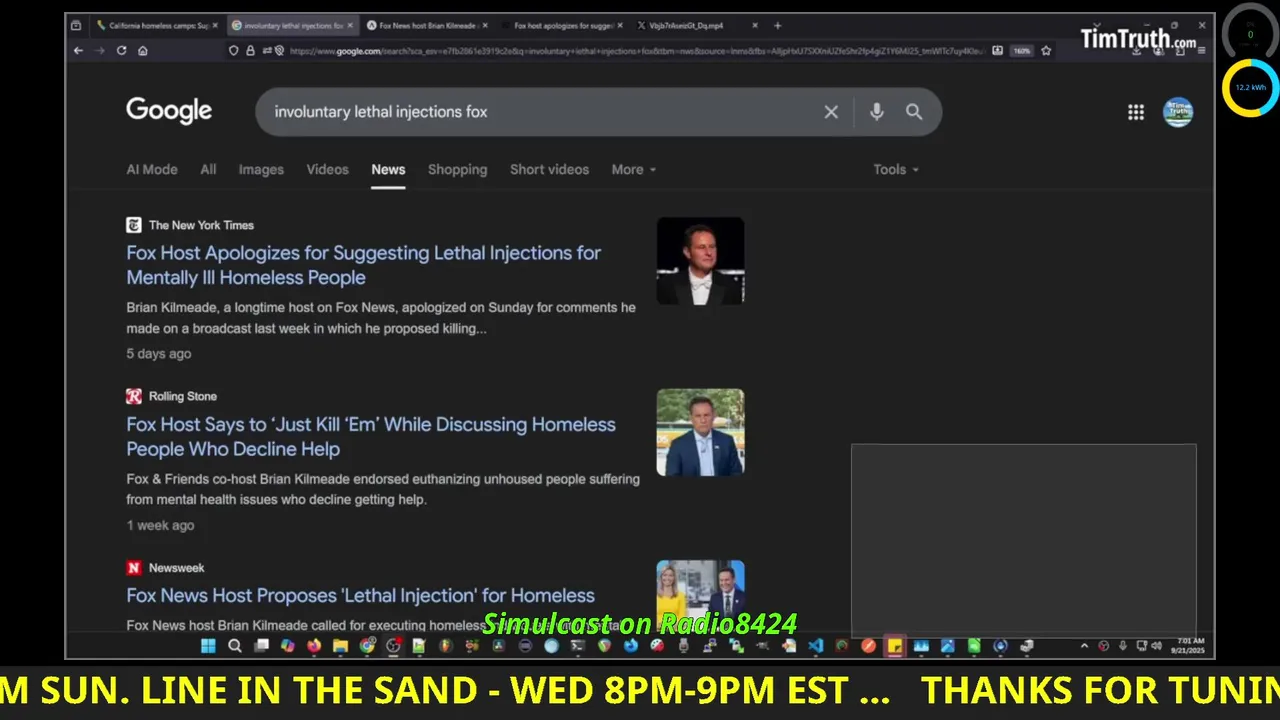Image resolution: width=1280 pixels, height=720 pixels.
Task: Clear the search box with the X
Action: coord(831,112)
